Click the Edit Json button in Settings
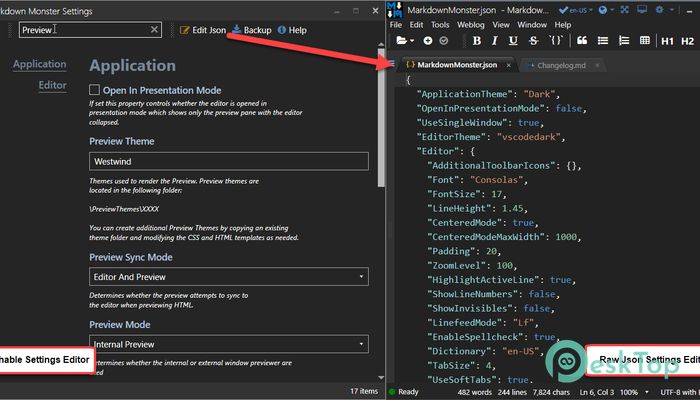700x400 pixels. click(203, 30)
